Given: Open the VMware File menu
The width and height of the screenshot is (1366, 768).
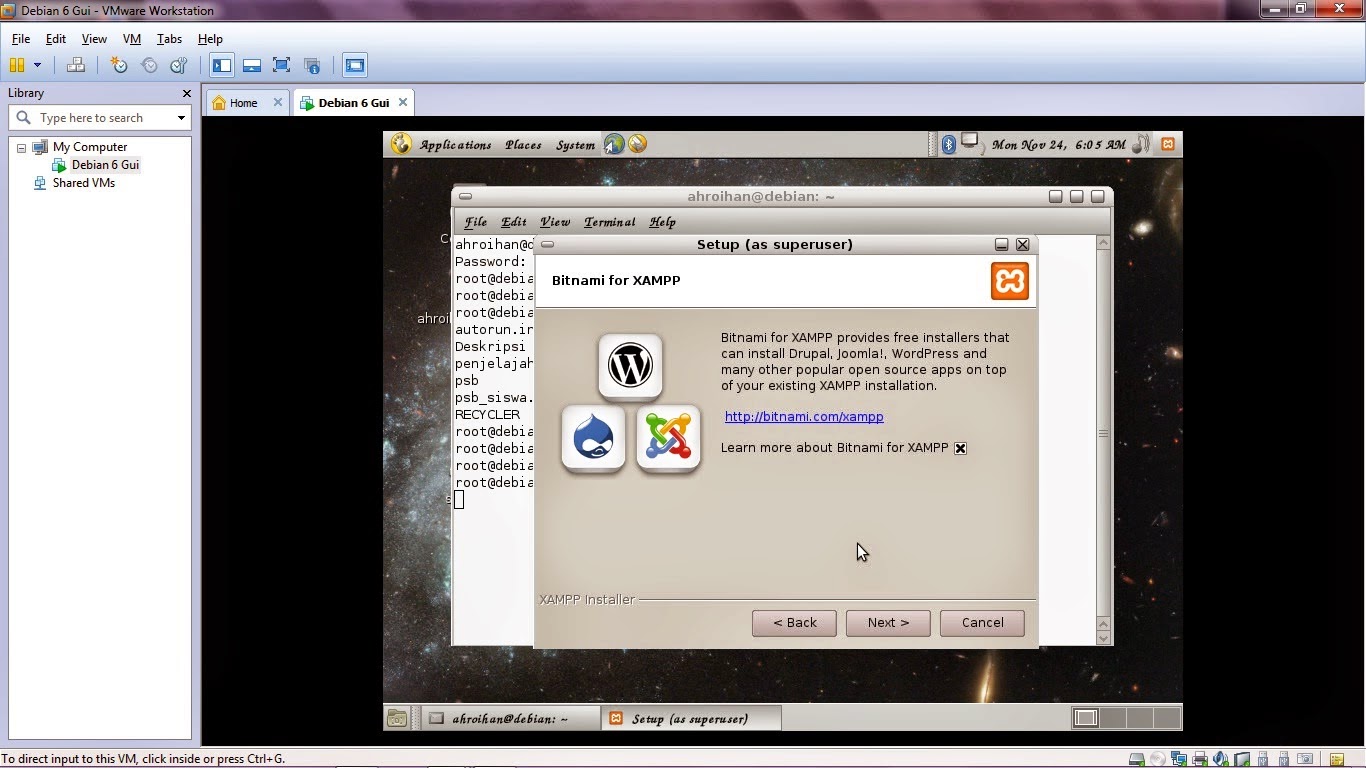Looking at the screenshot, I should 21,39.
